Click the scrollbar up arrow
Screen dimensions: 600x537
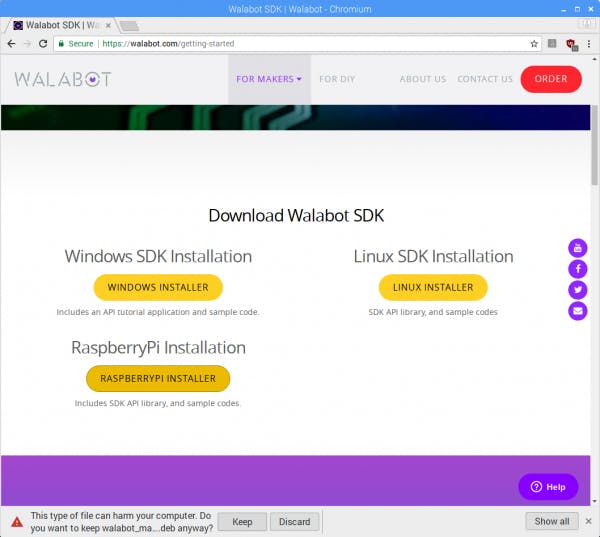point(595,59)
